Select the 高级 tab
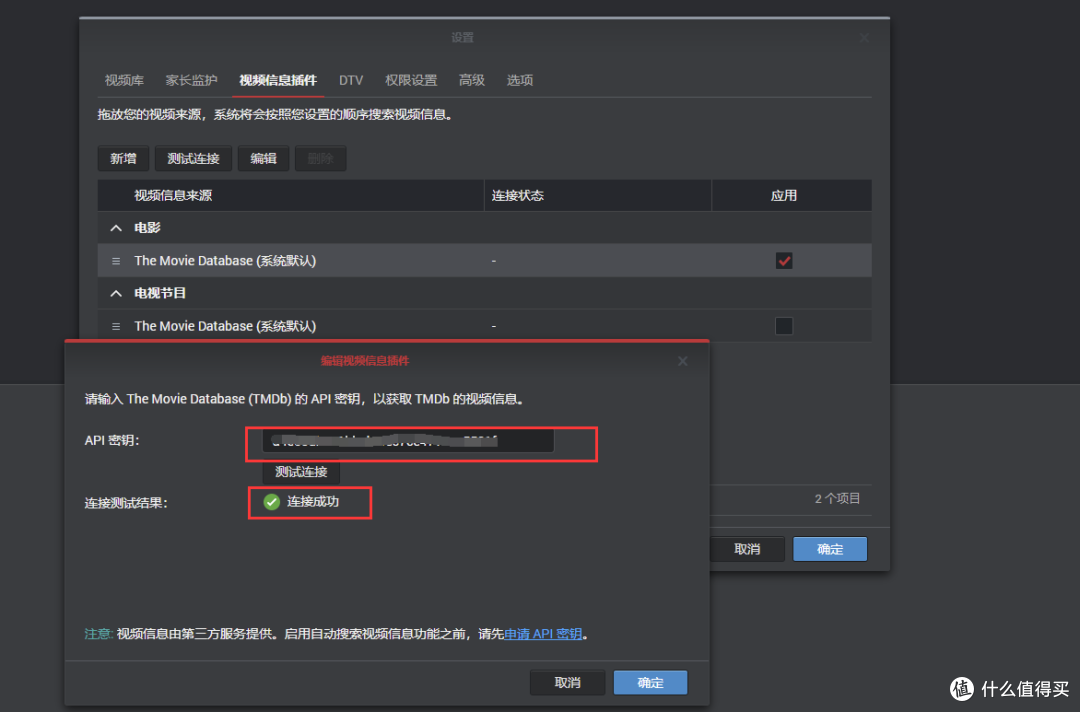 pos(472,80)
